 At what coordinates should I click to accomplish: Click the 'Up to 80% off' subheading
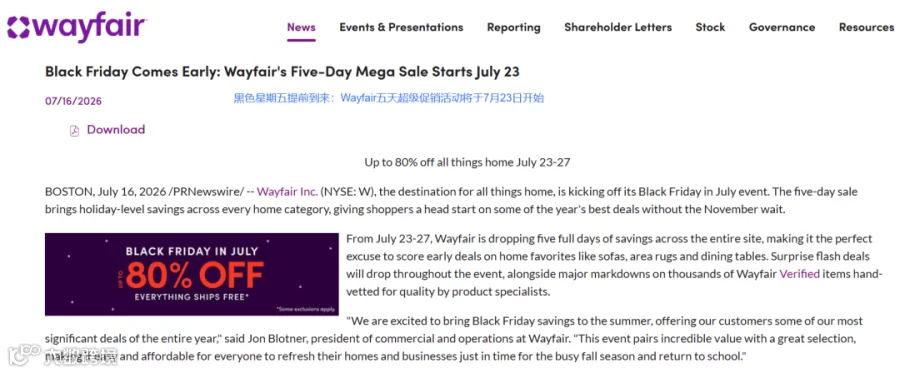tap(467, 162)
